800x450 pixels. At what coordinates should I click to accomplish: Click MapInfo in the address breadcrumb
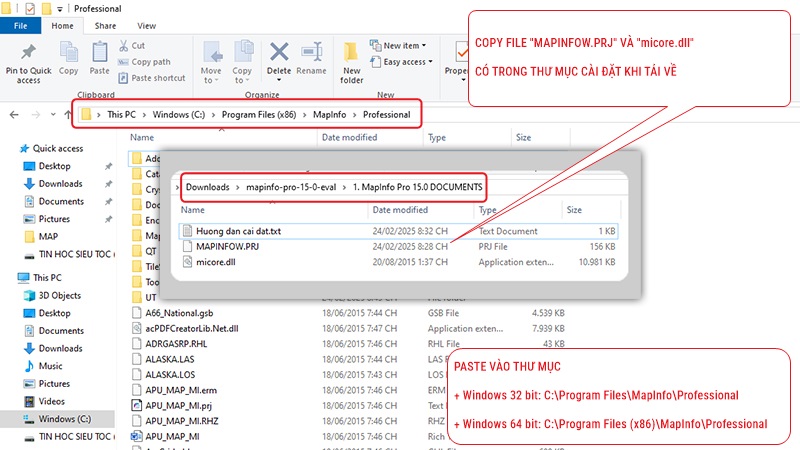click(330, 115)
